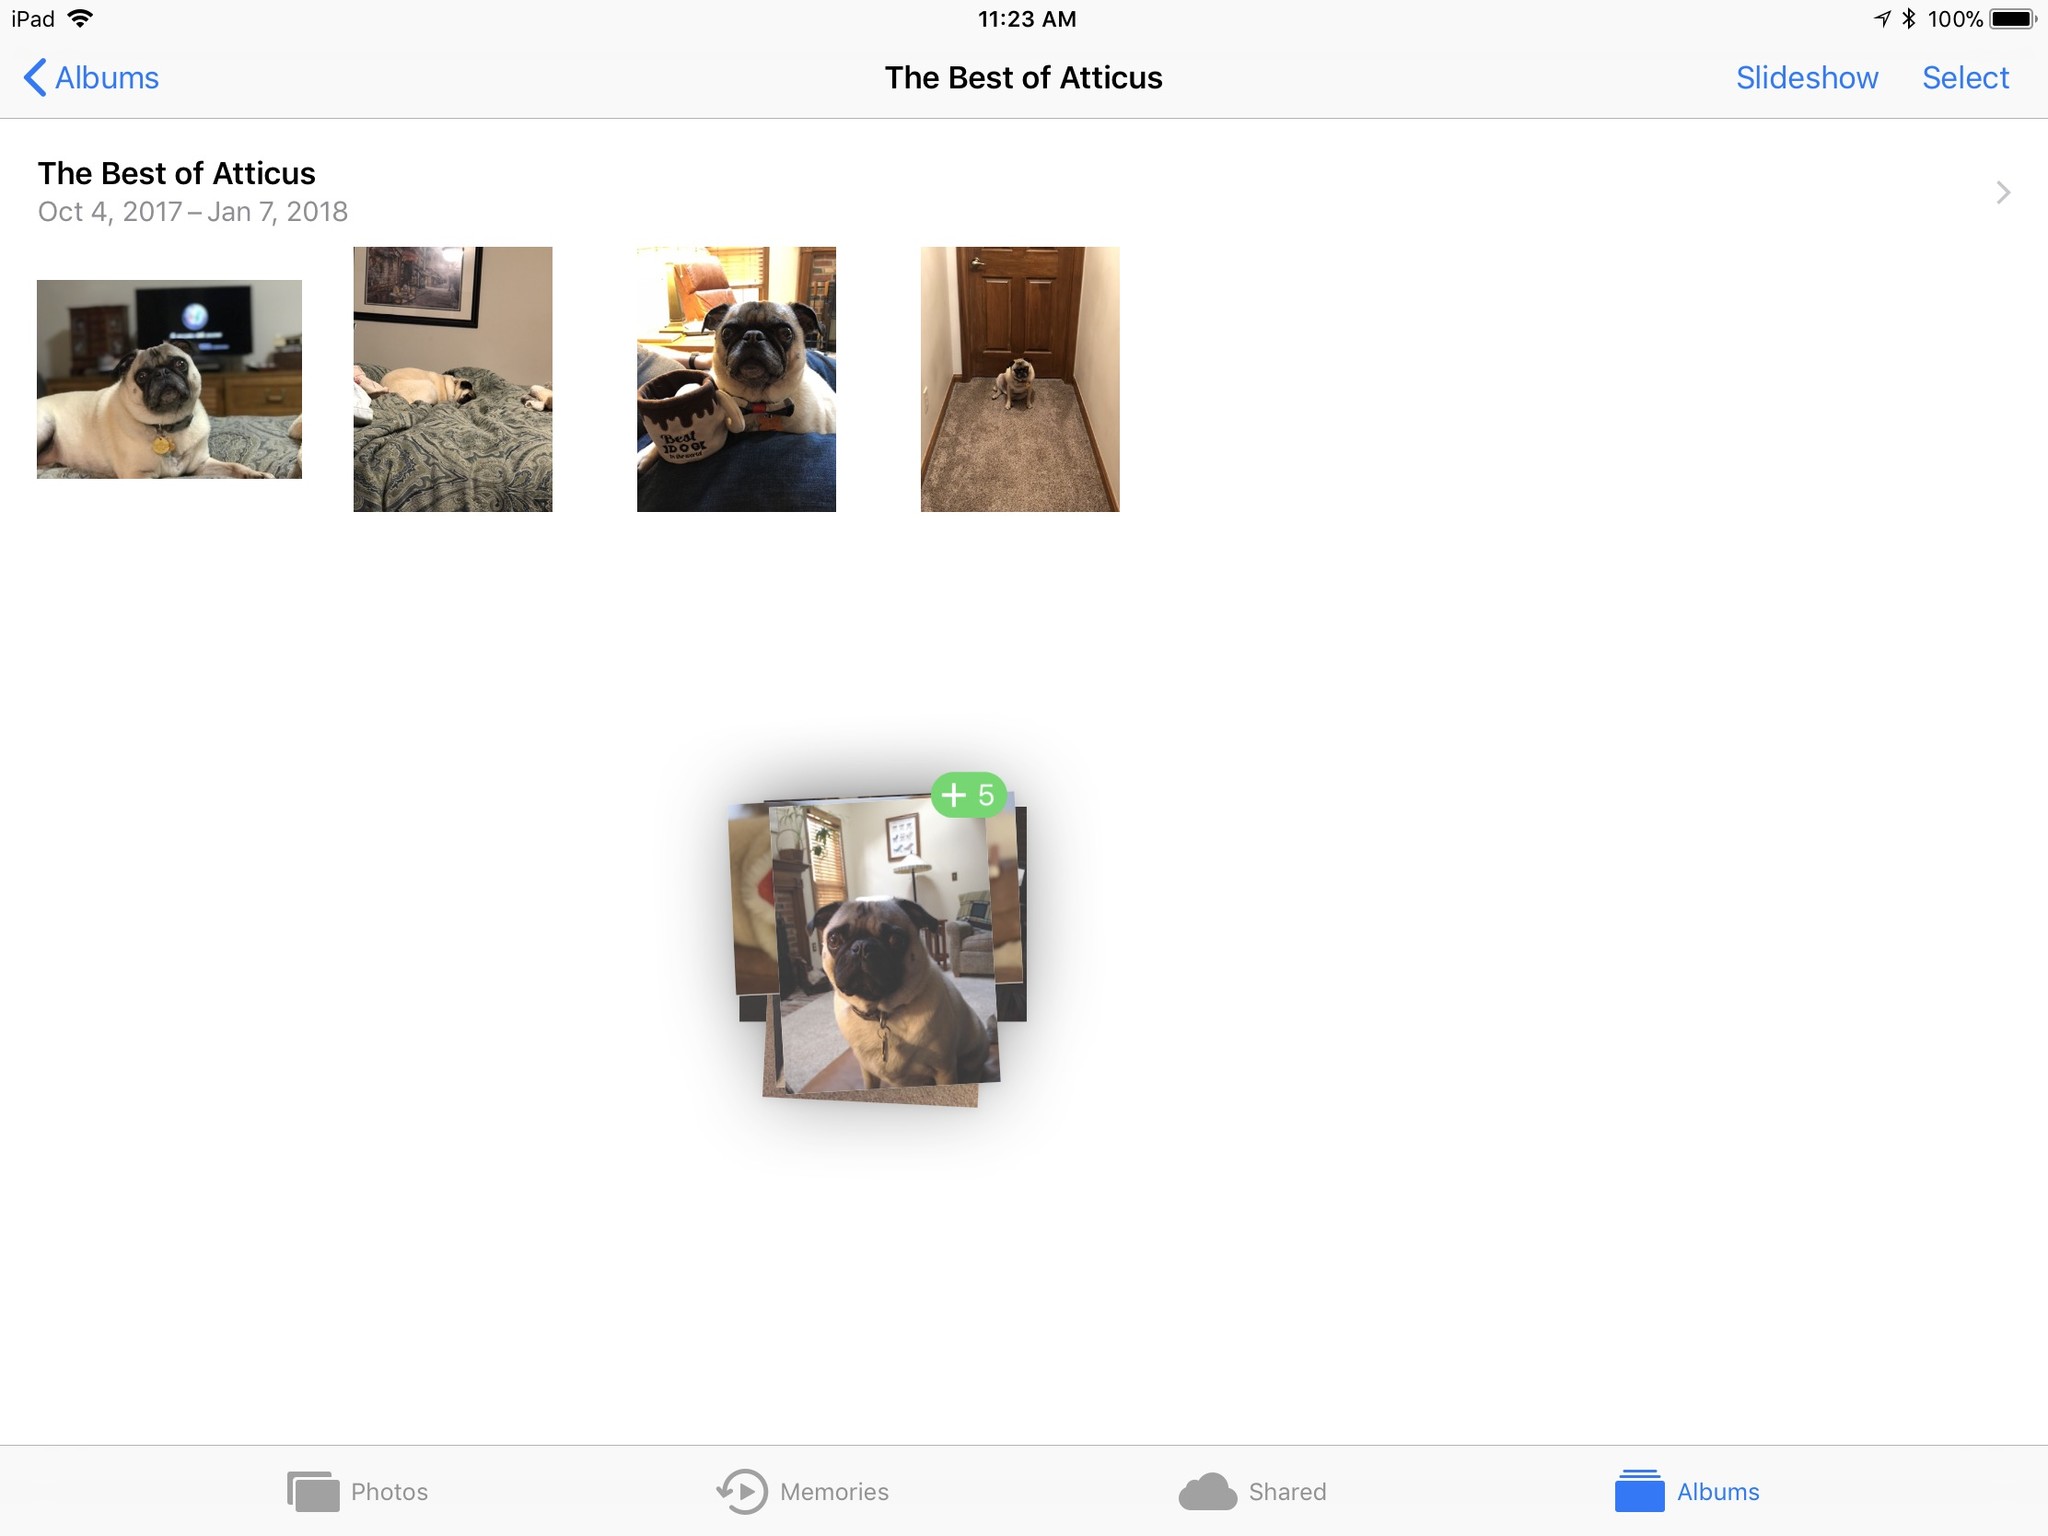Screen dimensions: 2048x1536
Task: Open pug lying in front of TV photo
Action: [x=169, y=379]
